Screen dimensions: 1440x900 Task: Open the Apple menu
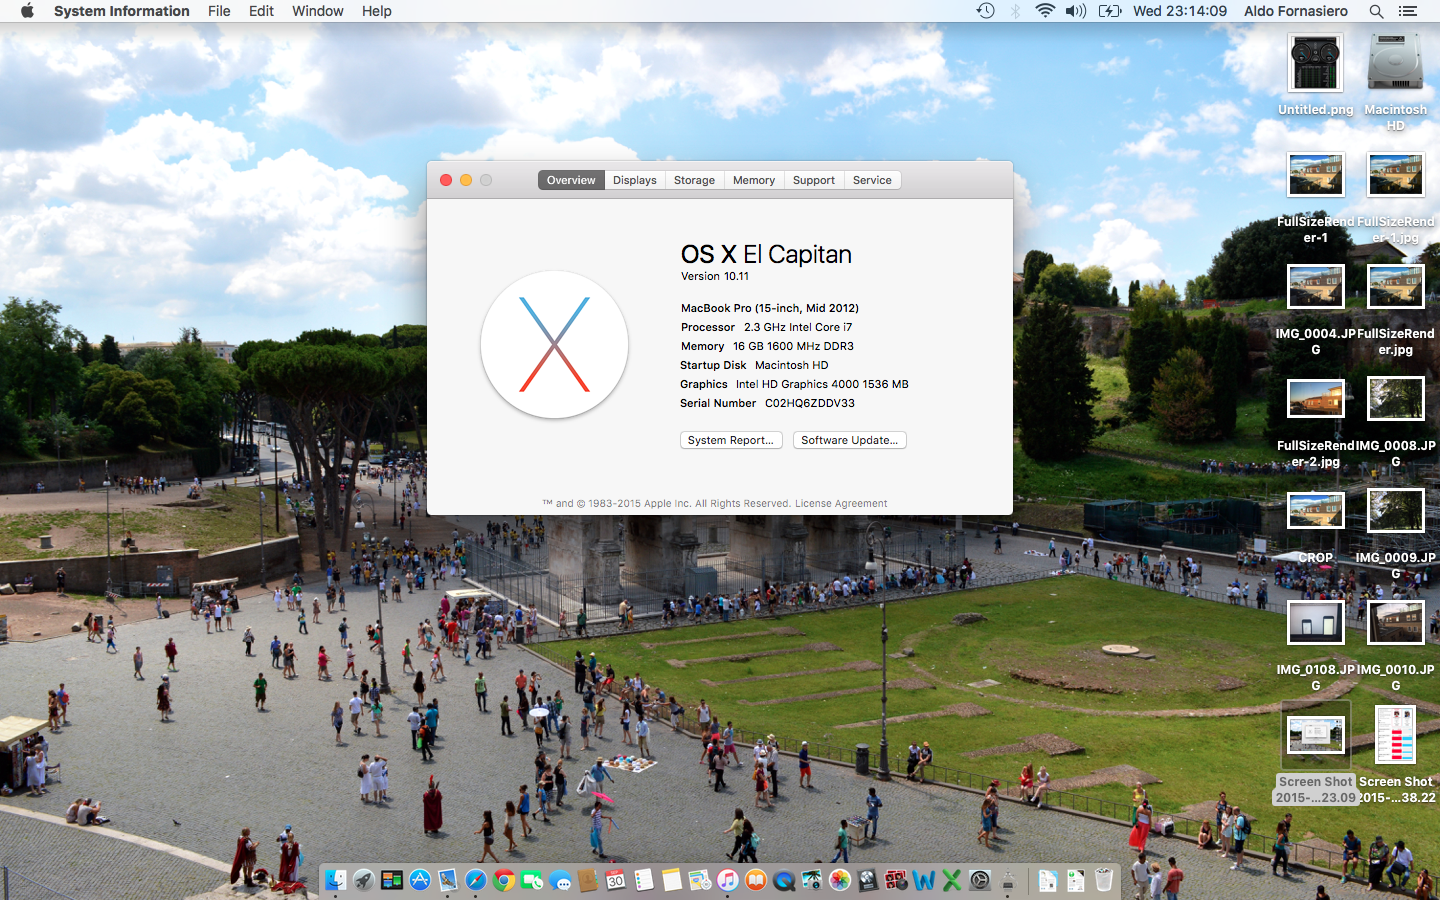tap(27, 11)
